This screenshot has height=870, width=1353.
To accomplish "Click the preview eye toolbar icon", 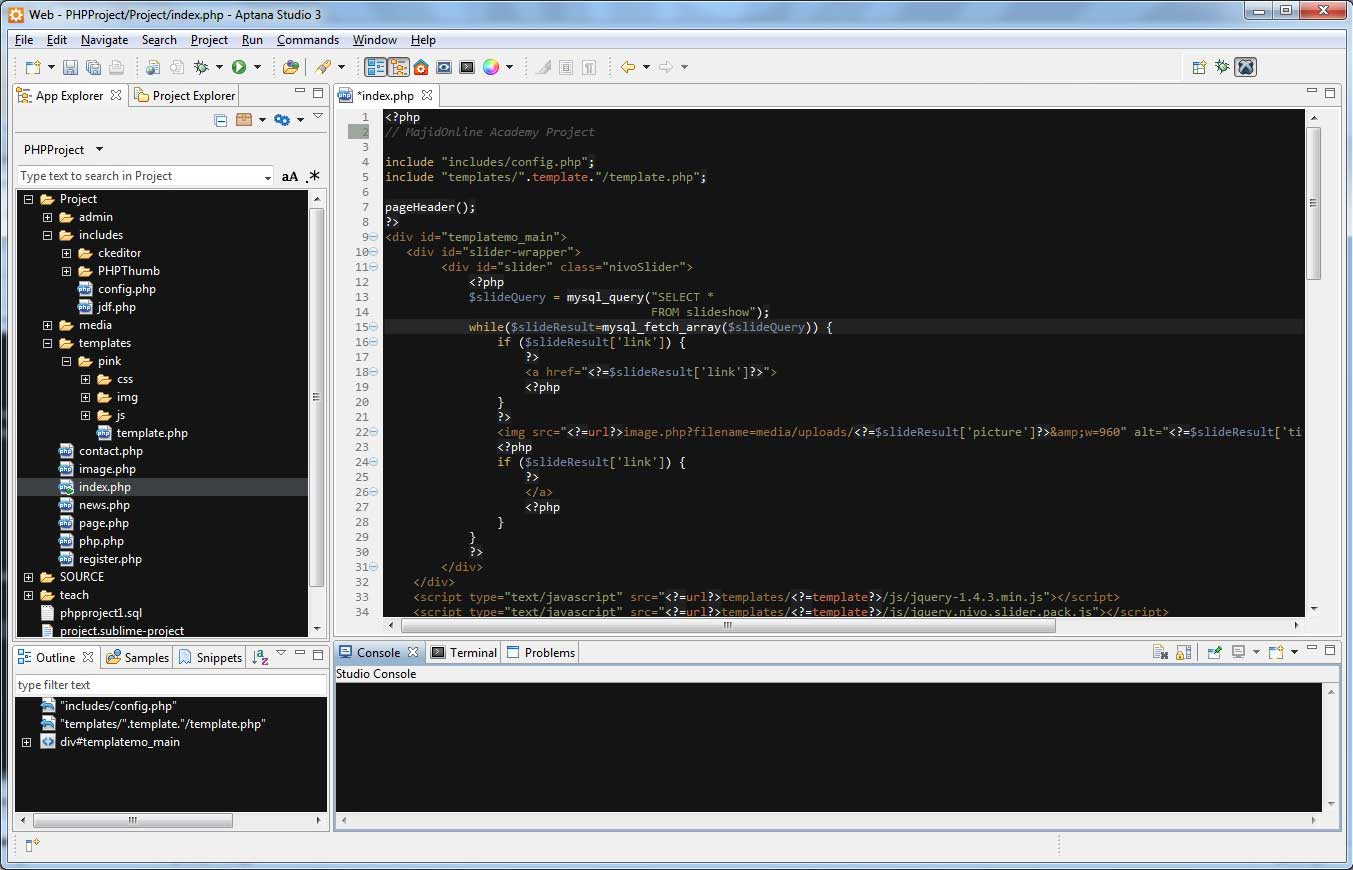I will 443,67.
